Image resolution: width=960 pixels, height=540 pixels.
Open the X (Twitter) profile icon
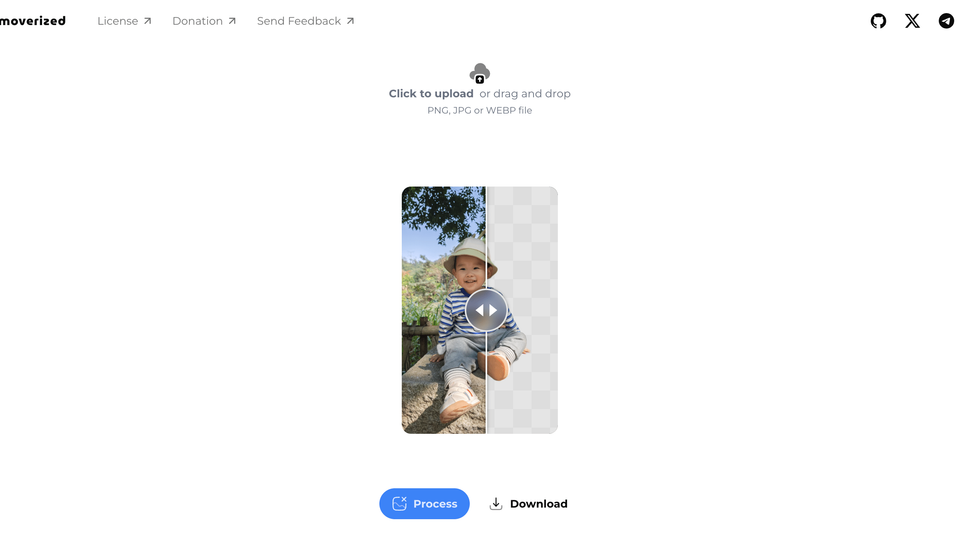[912, 21]
